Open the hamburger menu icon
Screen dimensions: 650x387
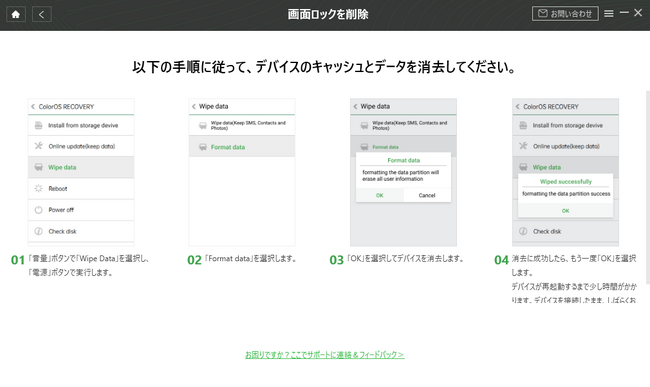pos(609,14)
